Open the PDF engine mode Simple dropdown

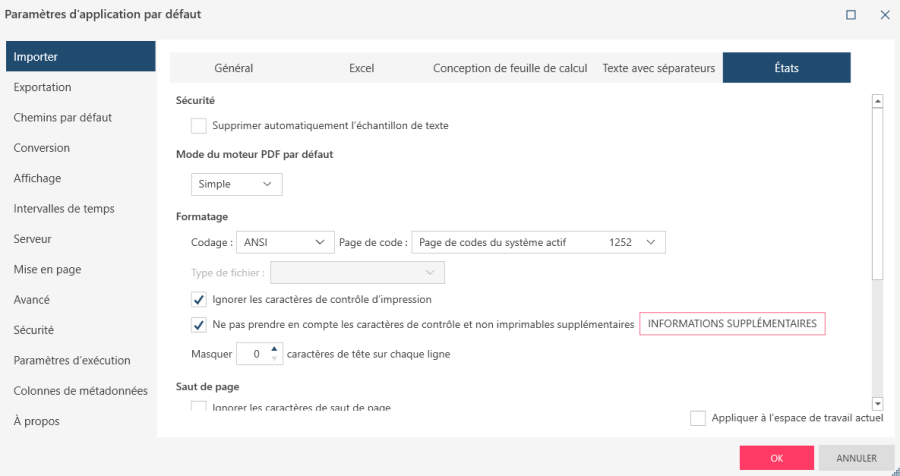[x=237, y=184]
